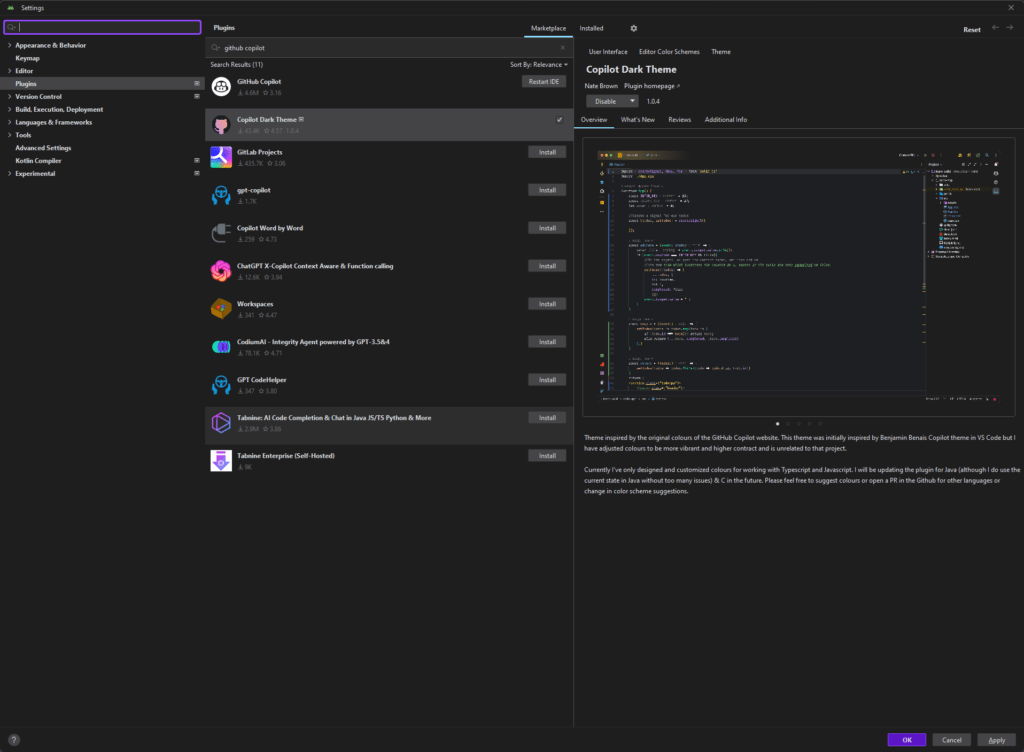Expand the Appearance & Behavior tree node
This screenshot has width=1024, height=752.
(10, 46)
